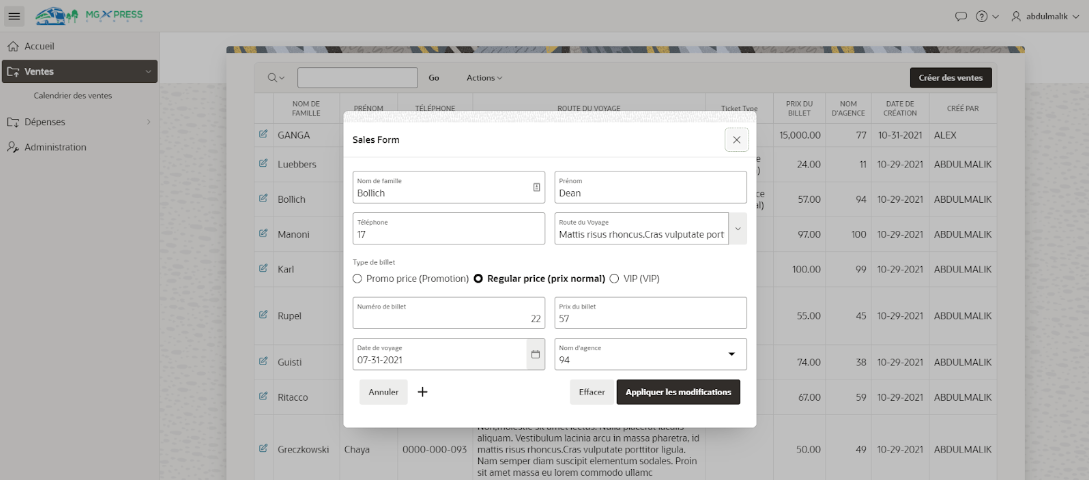Open the Date de voyage calendar picker

click(535, 354)
